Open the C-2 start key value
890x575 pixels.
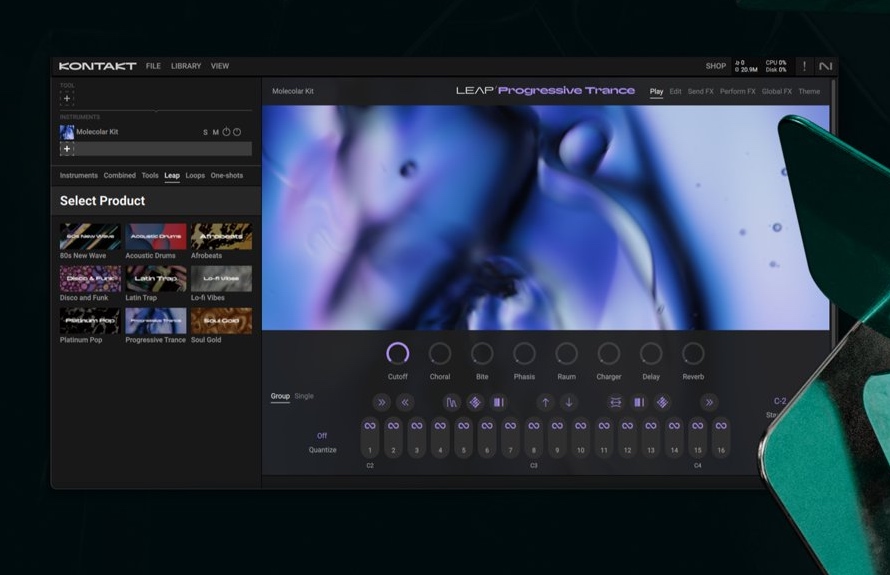click(x=780, y=401)
